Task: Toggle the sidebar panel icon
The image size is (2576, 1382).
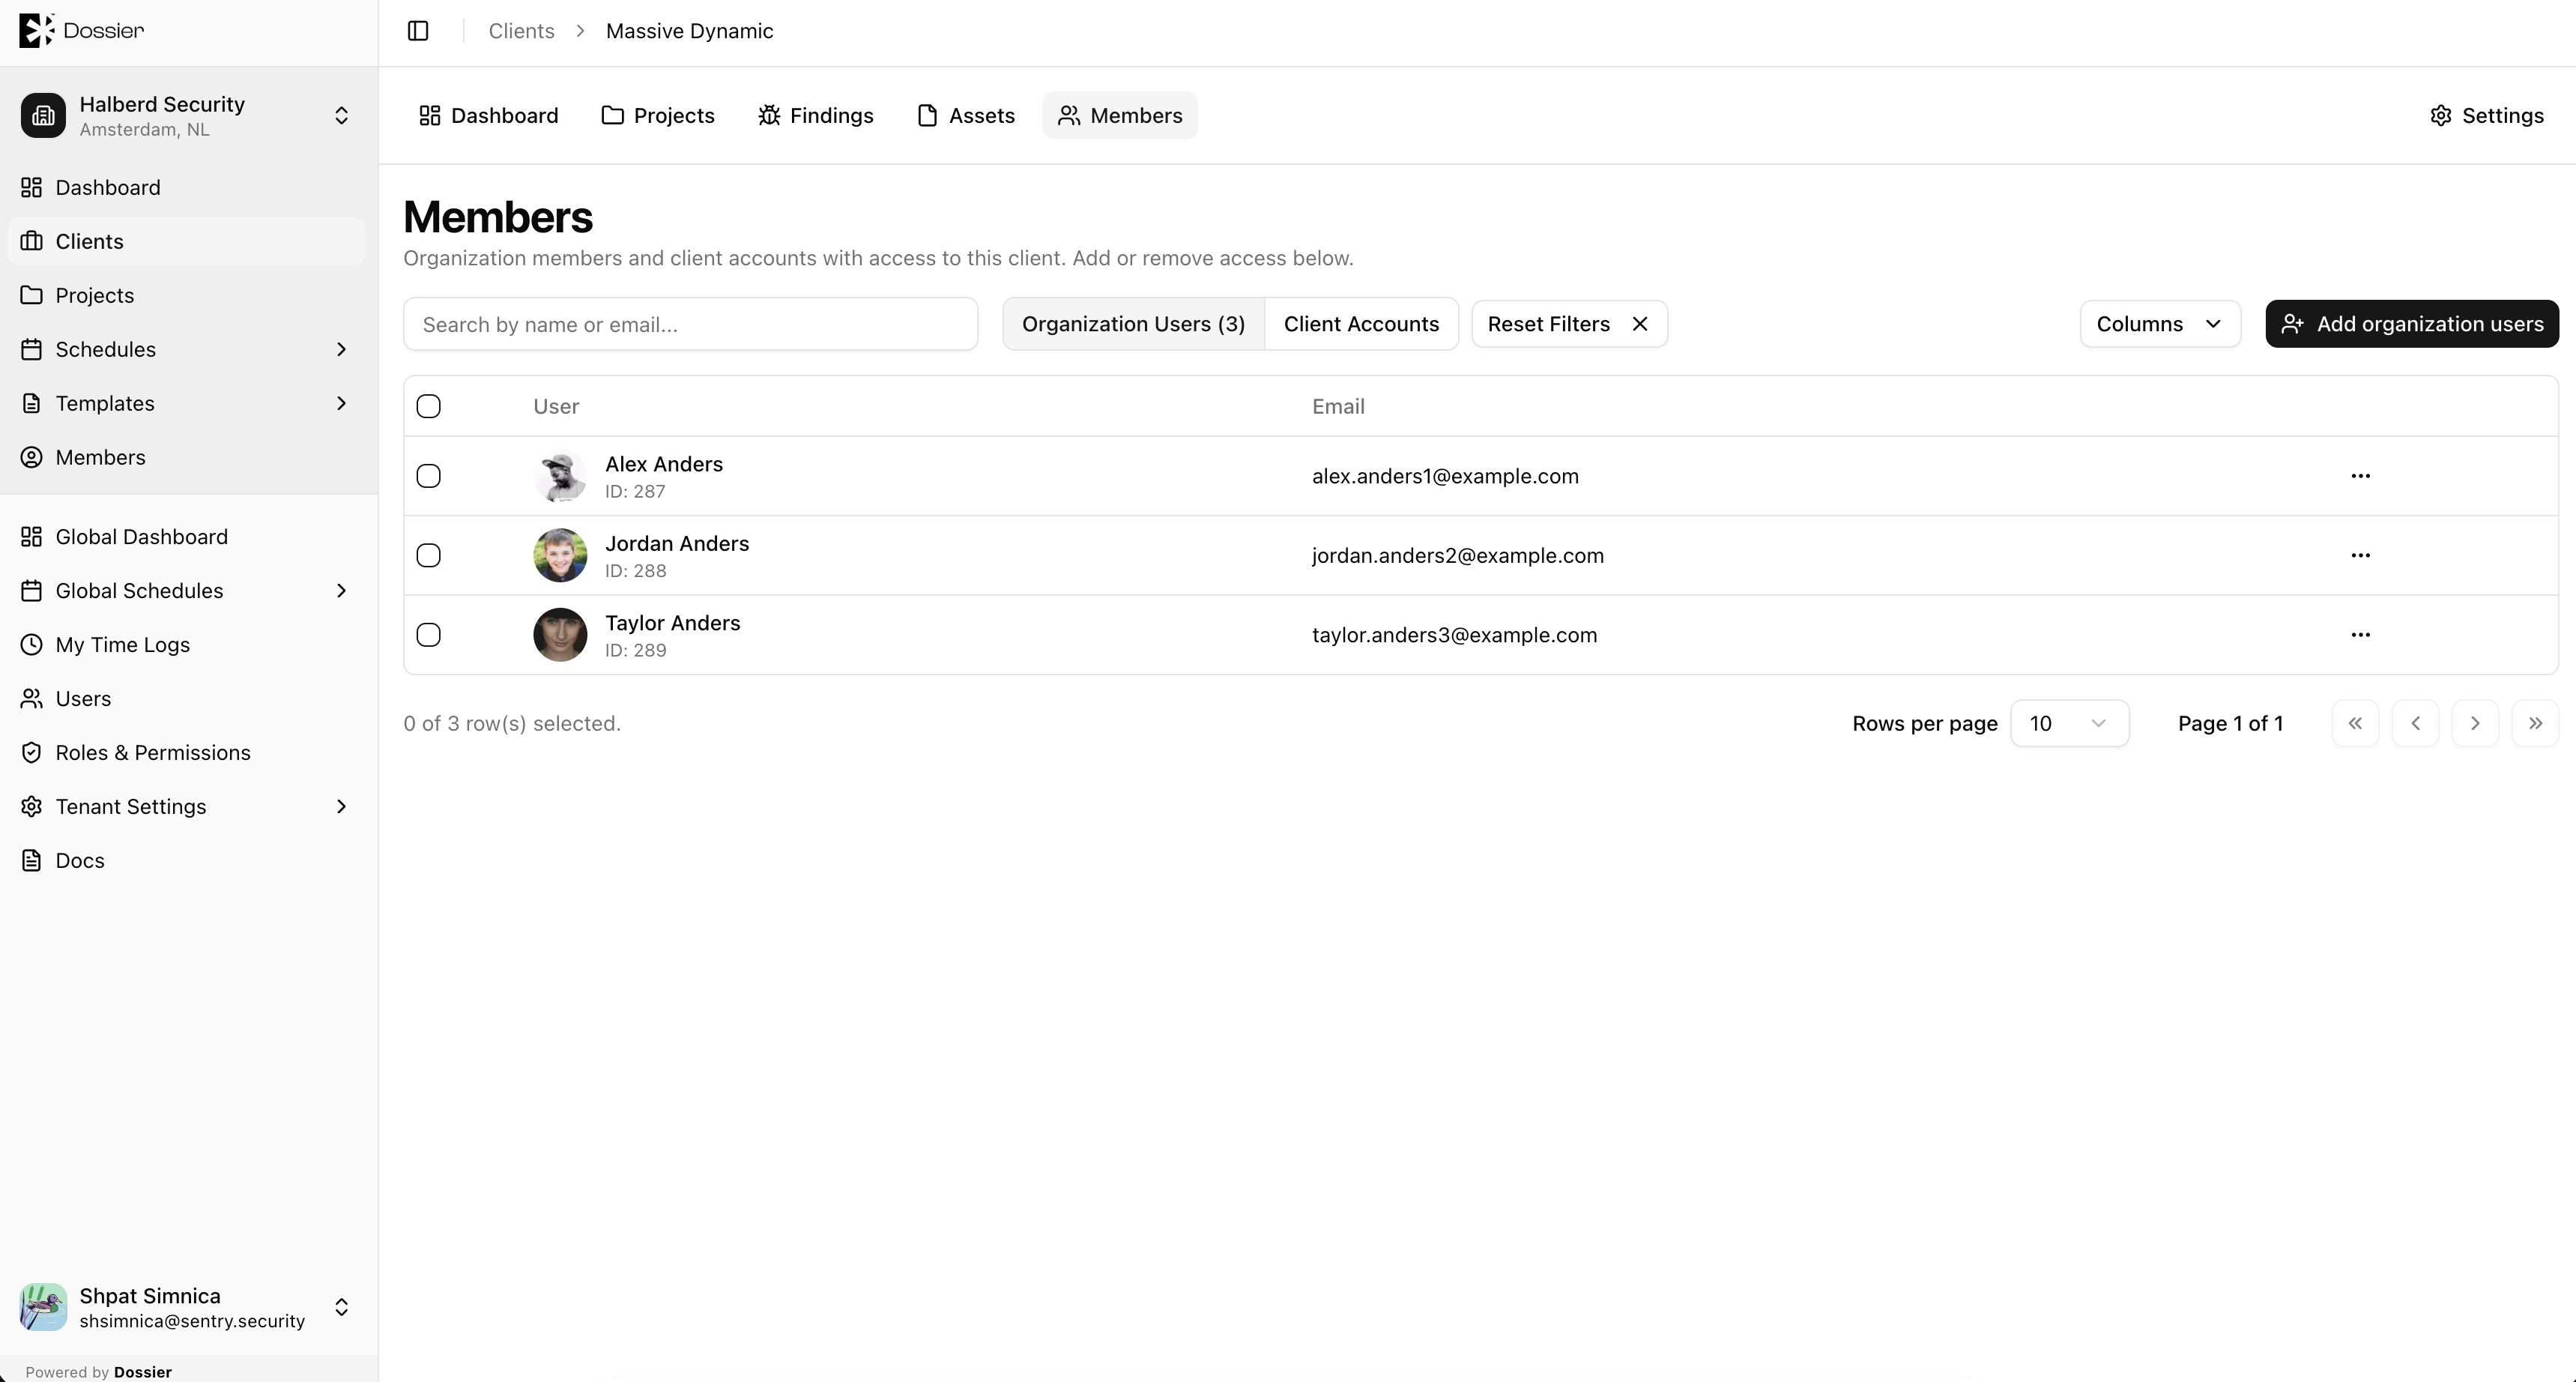Action: pos(418,31)
